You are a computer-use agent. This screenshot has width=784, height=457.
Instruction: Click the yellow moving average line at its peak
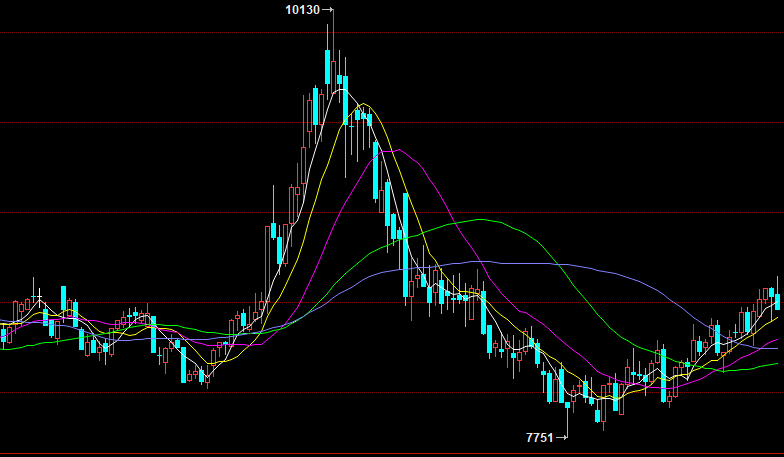click(365, 104)
